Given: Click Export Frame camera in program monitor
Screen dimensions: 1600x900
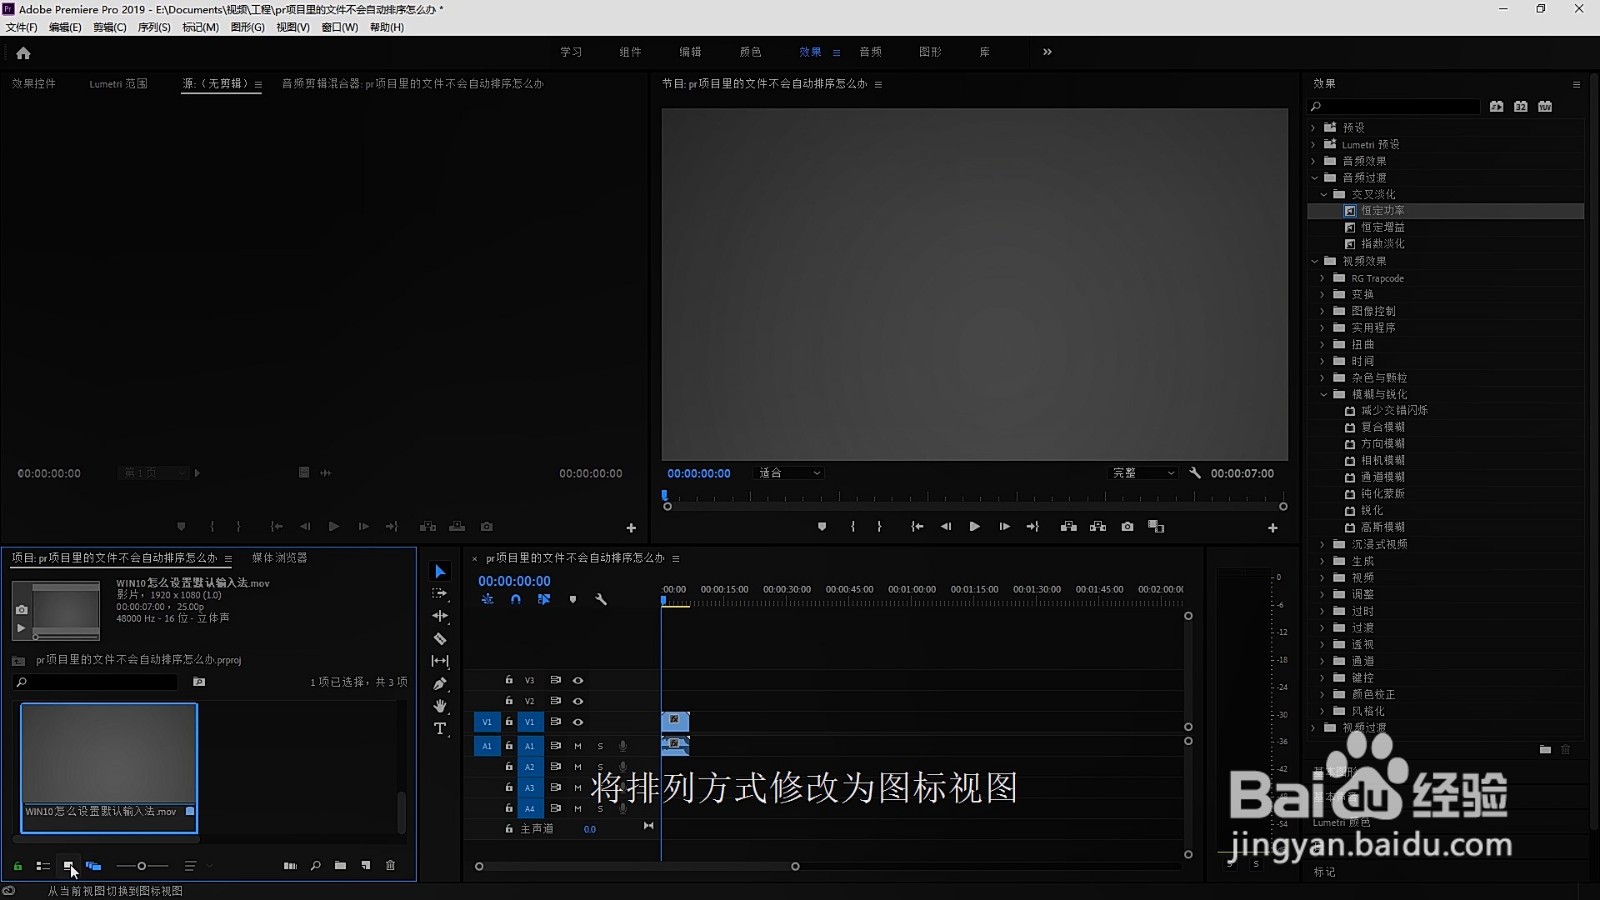Looking at the screenshot, I should pyautogui.click(x=1127, y=527).
